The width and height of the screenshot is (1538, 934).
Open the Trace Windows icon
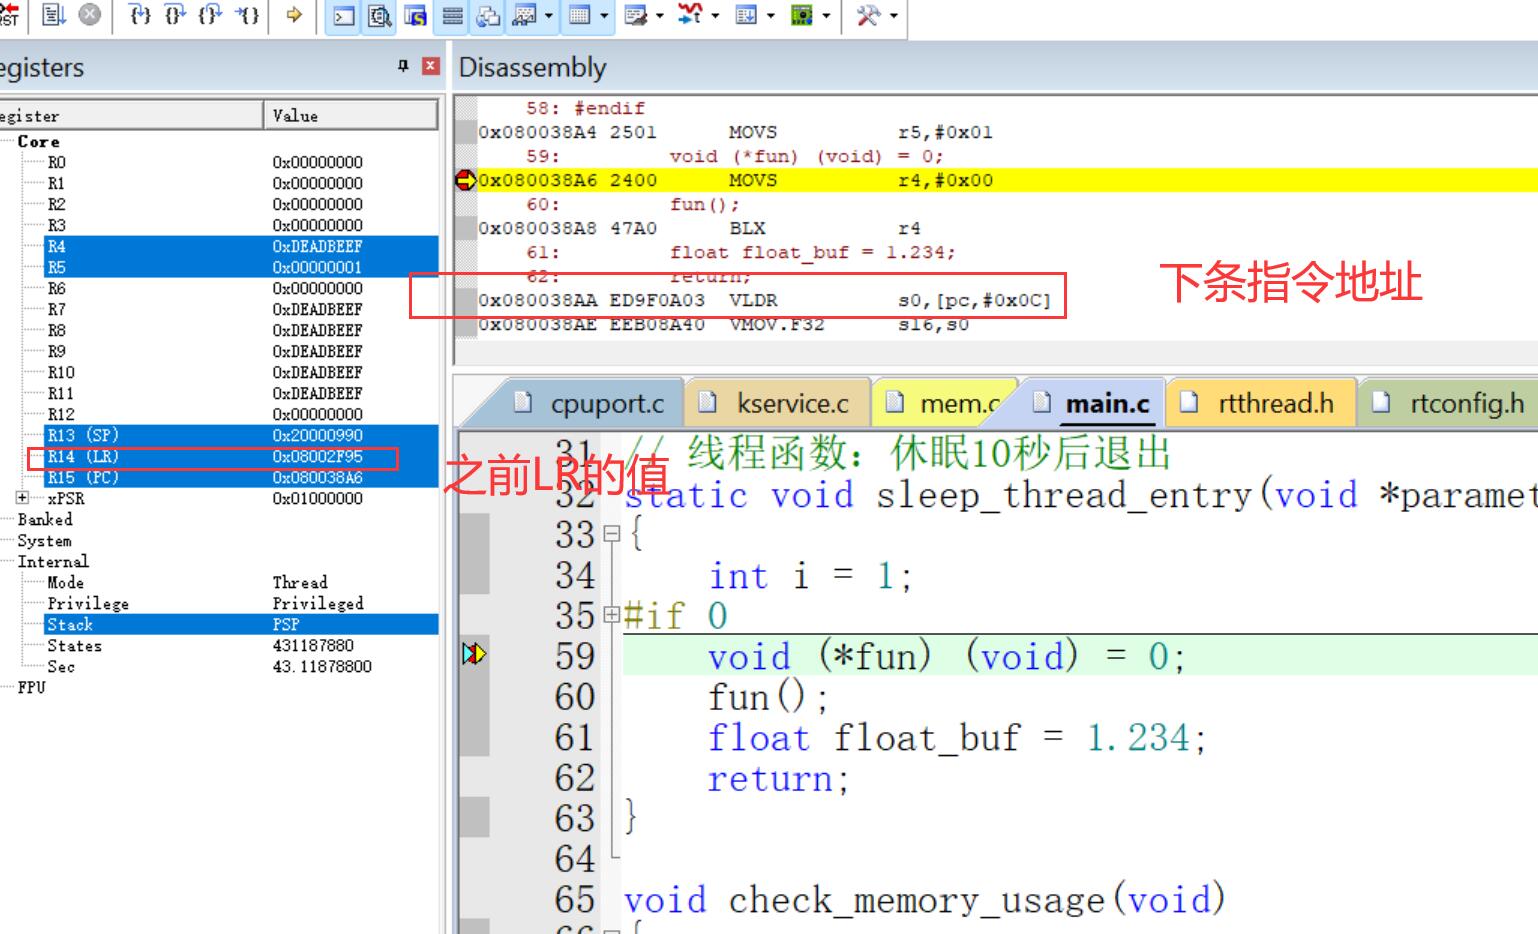pos(746,16)
